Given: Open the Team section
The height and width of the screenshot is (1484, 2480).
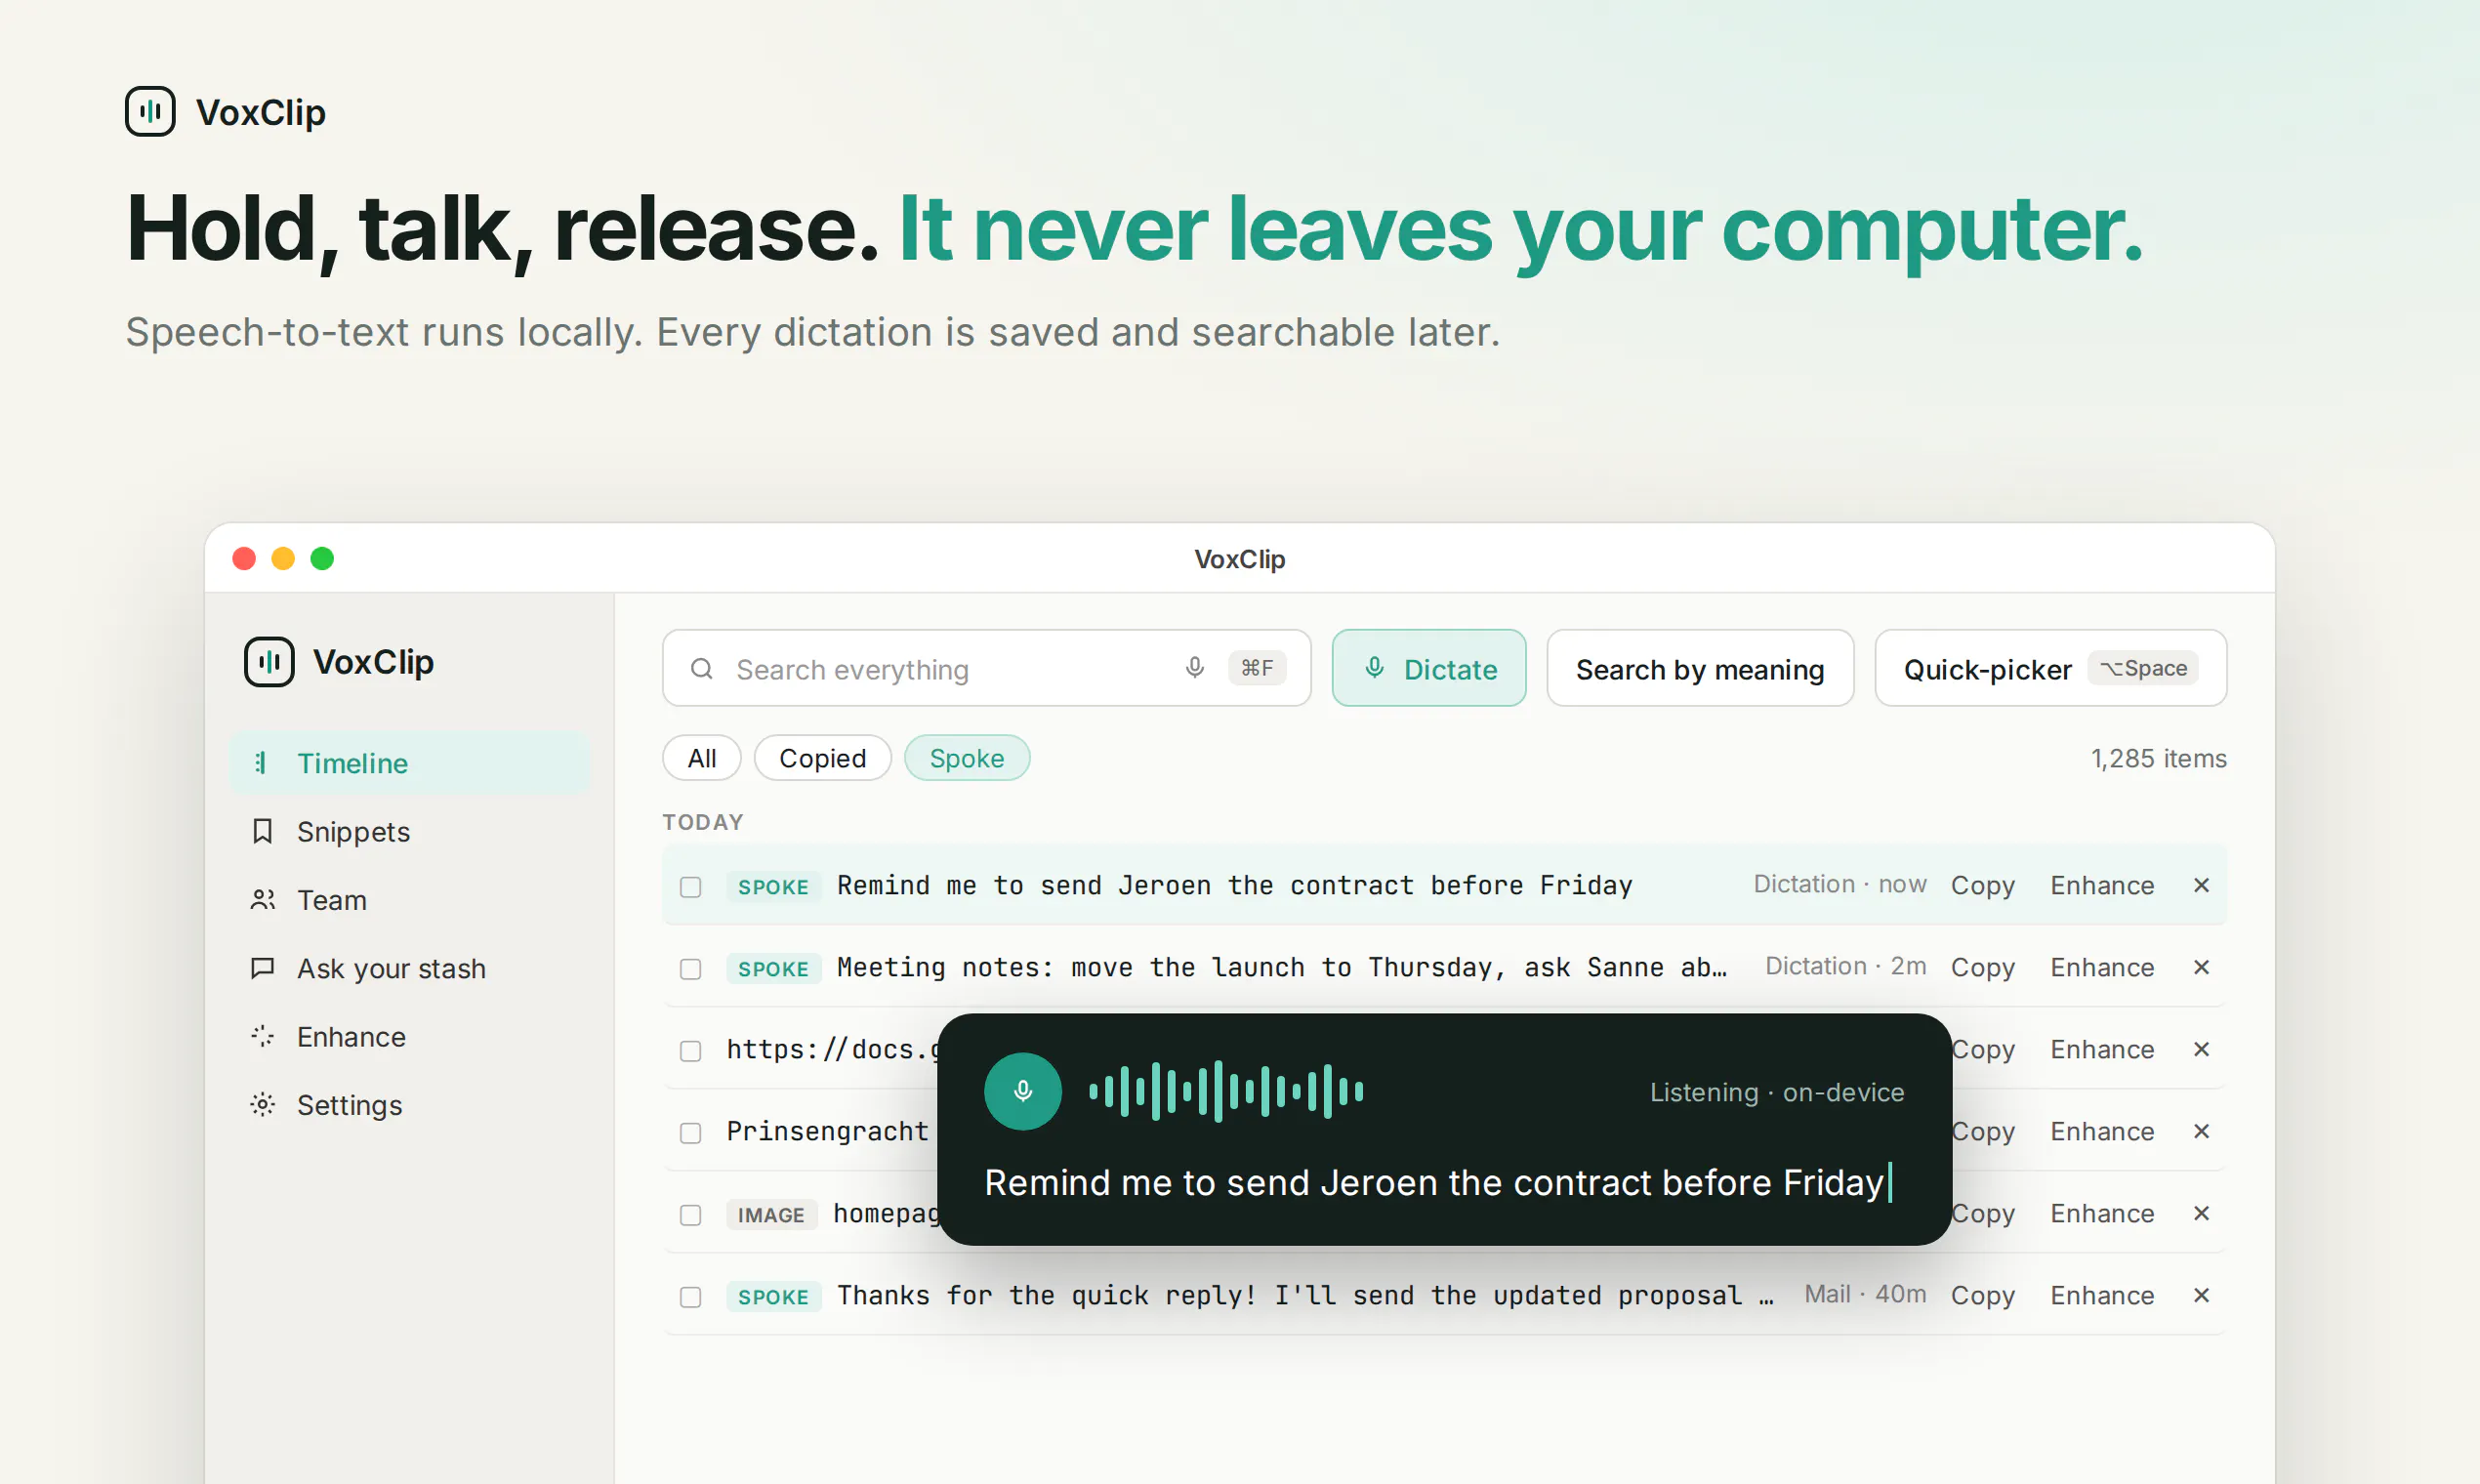Looking at the screenshot, I should (x=410, y=900).
